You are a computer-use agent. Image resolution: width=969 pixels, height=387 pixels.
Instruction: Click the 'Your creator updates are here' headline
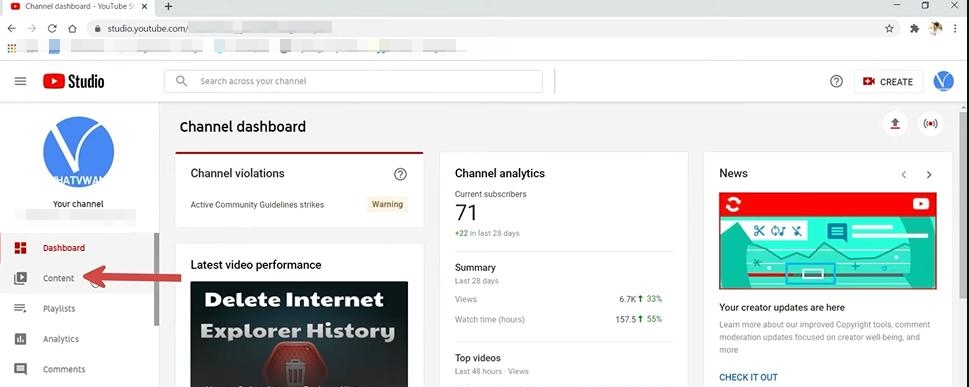(x=782, y=307)
